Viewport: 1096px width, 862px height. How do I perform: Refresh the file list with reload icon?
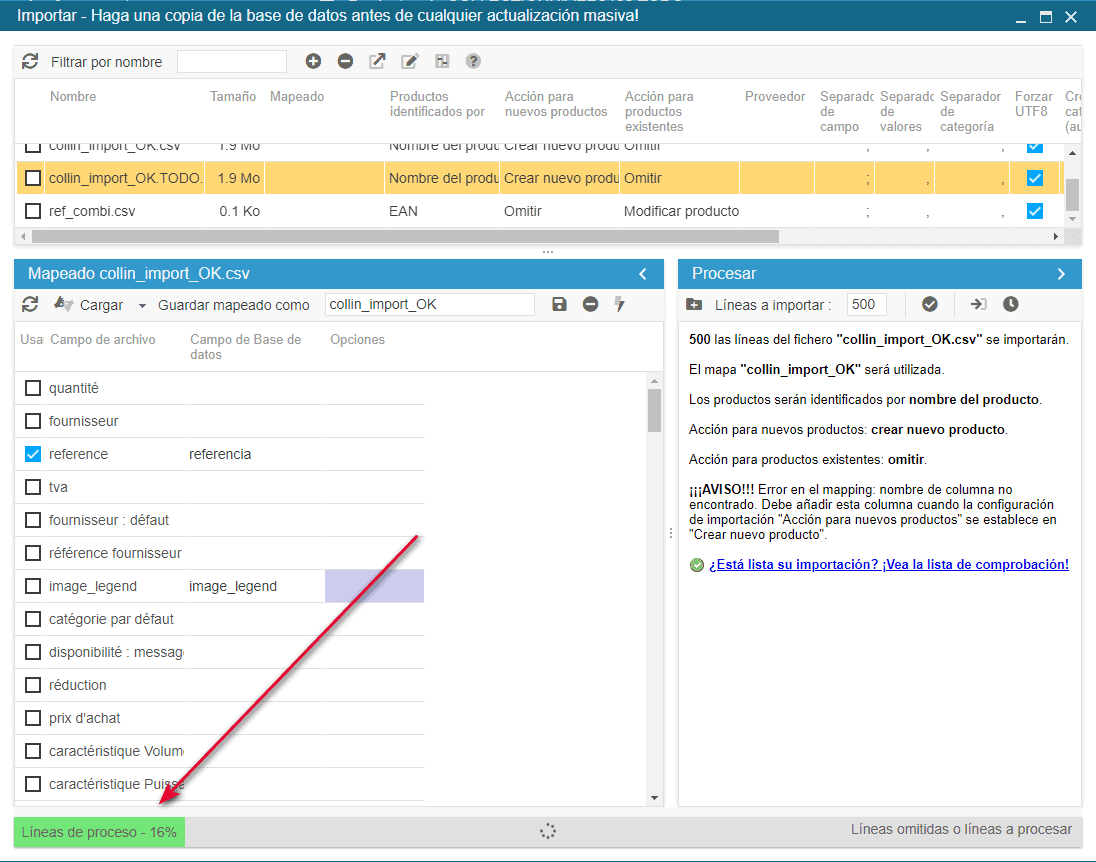coord(30,61)
